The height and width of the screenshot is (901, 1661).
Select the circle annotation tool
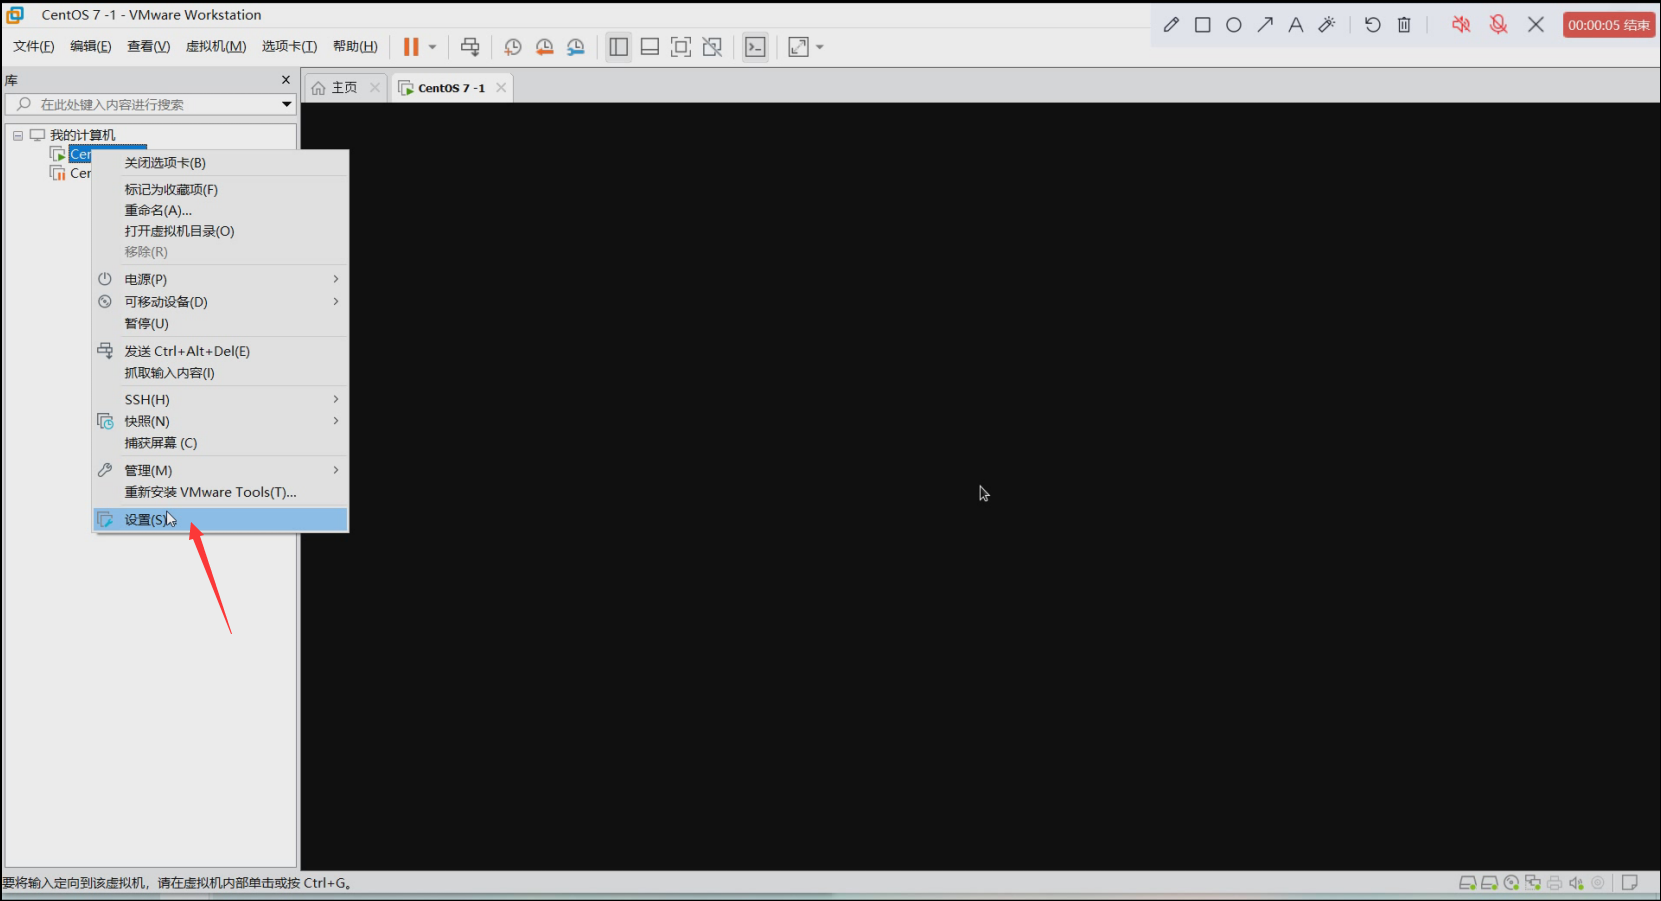pyautogui.click(x=1234, y=25)
